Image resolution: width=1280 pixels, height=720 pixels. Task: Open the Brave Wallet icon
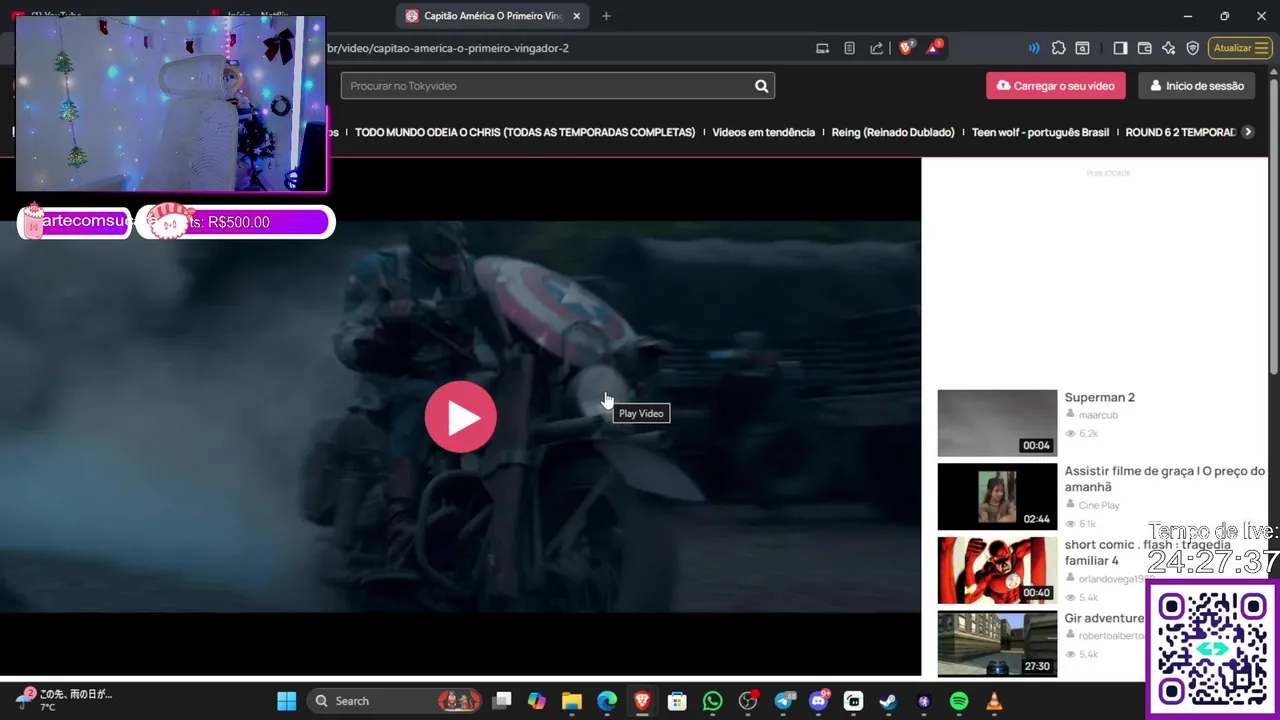[1144, 48]
